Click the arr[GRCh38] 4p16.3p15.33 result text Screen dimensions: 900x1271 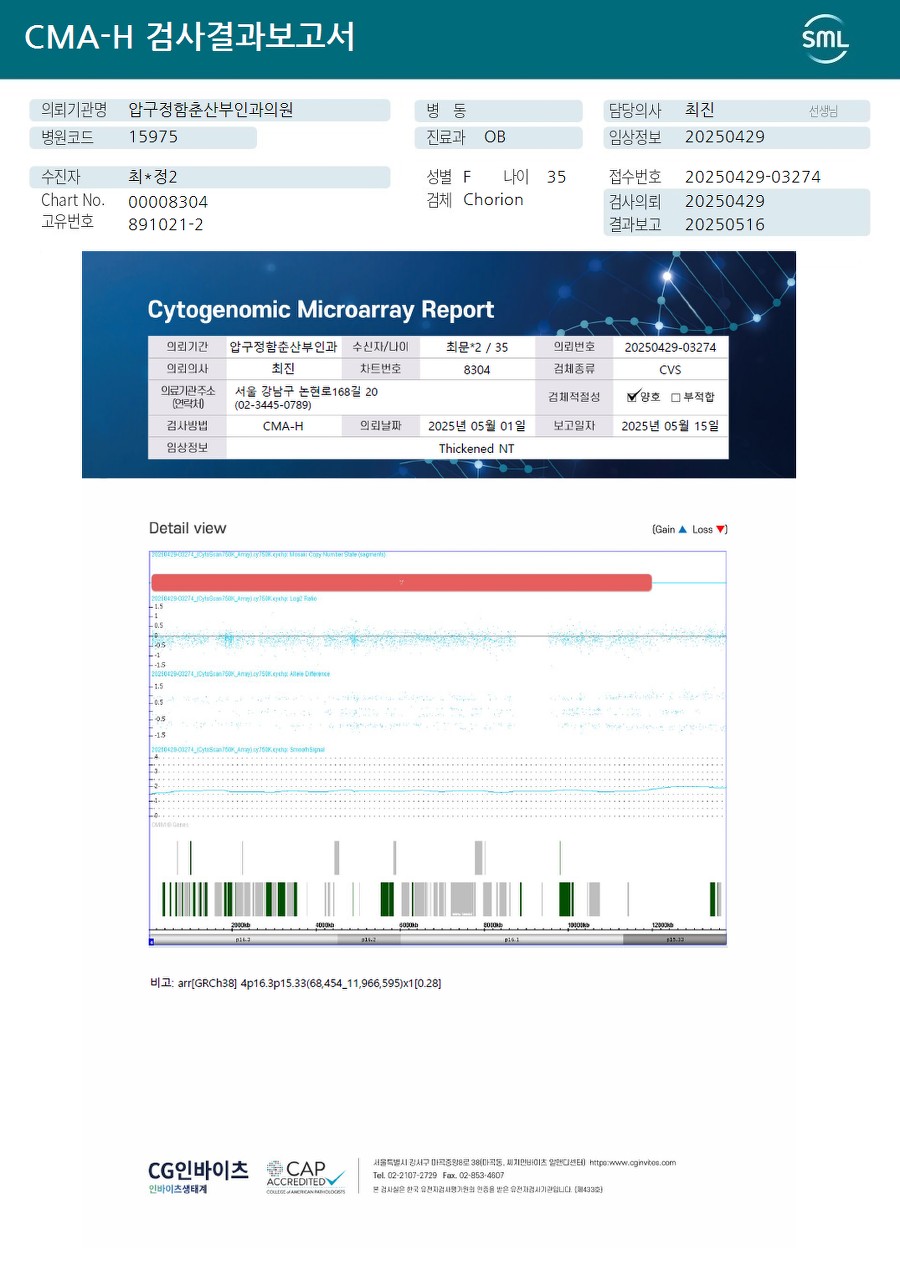(x=309, y=983)
